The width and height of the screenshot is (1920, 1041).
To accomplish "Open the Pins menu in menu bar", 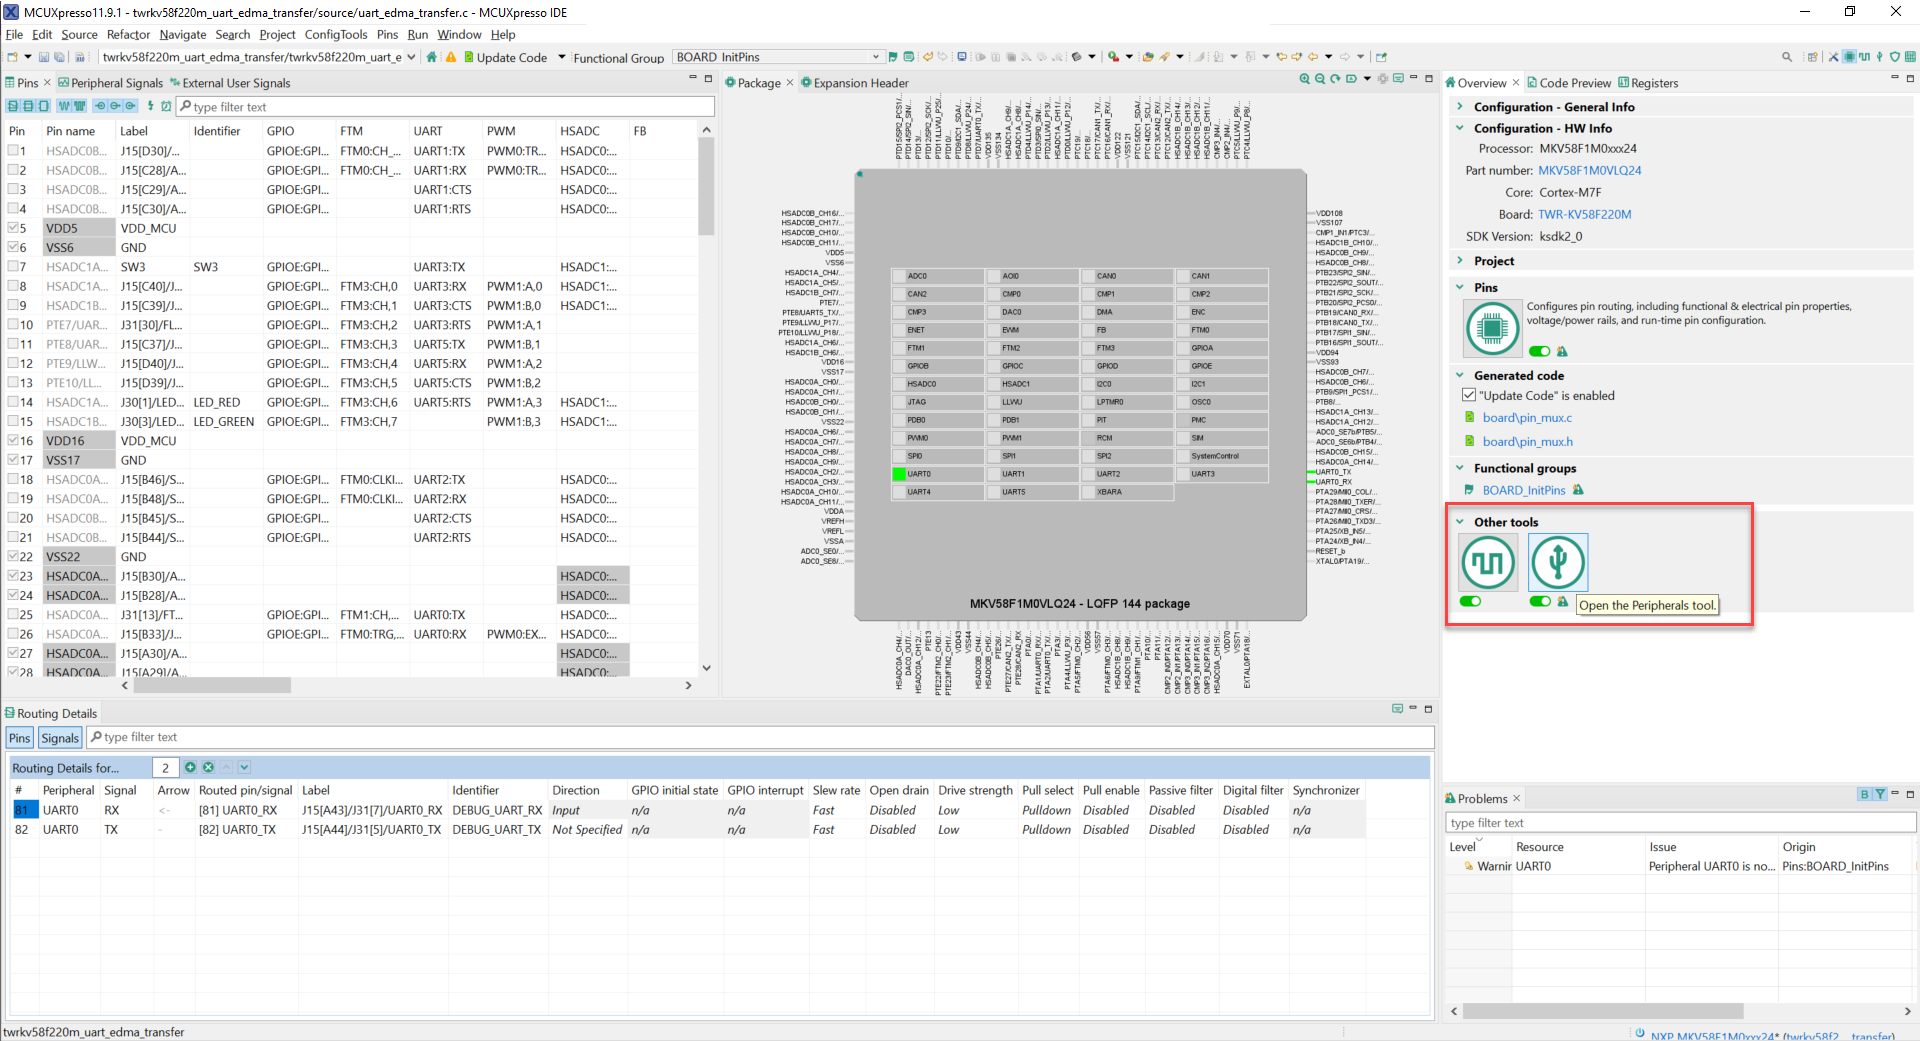I will pyautogui.click(x=387, y=34).
